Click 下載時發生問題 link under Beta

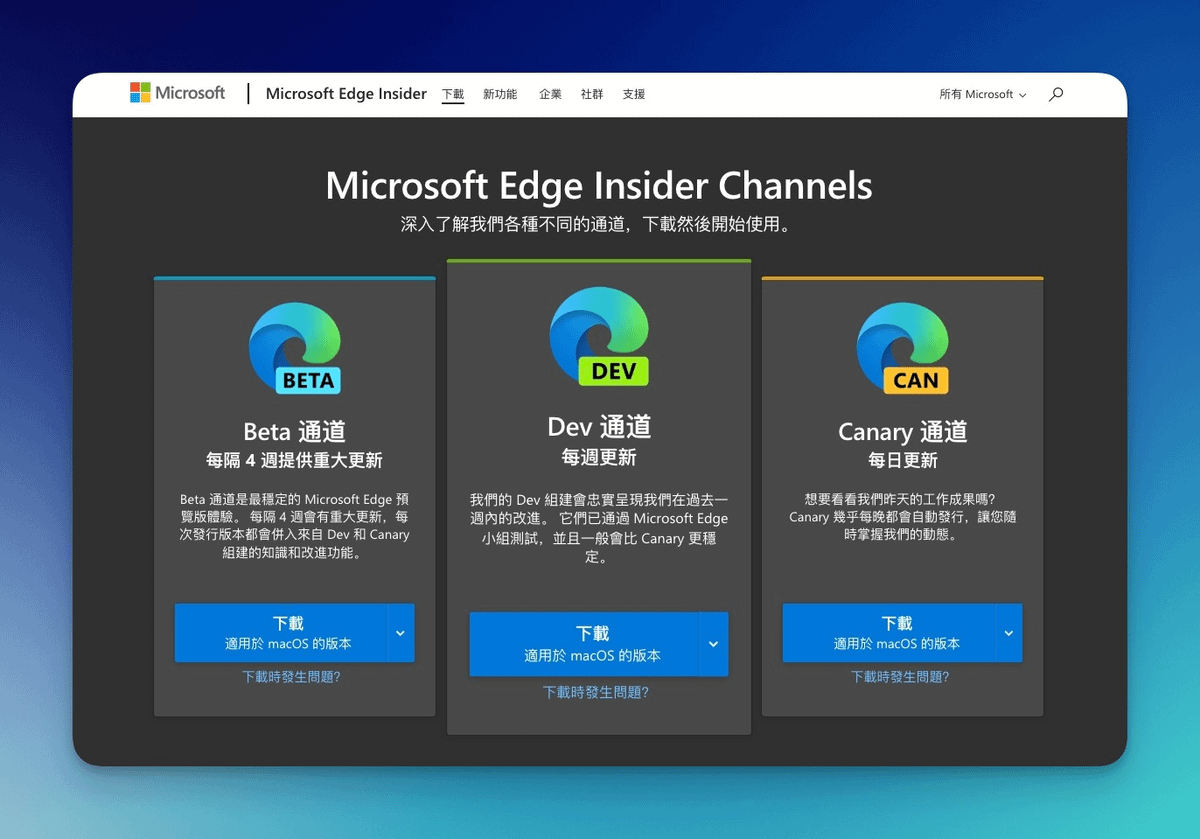(x=291, y=677)
